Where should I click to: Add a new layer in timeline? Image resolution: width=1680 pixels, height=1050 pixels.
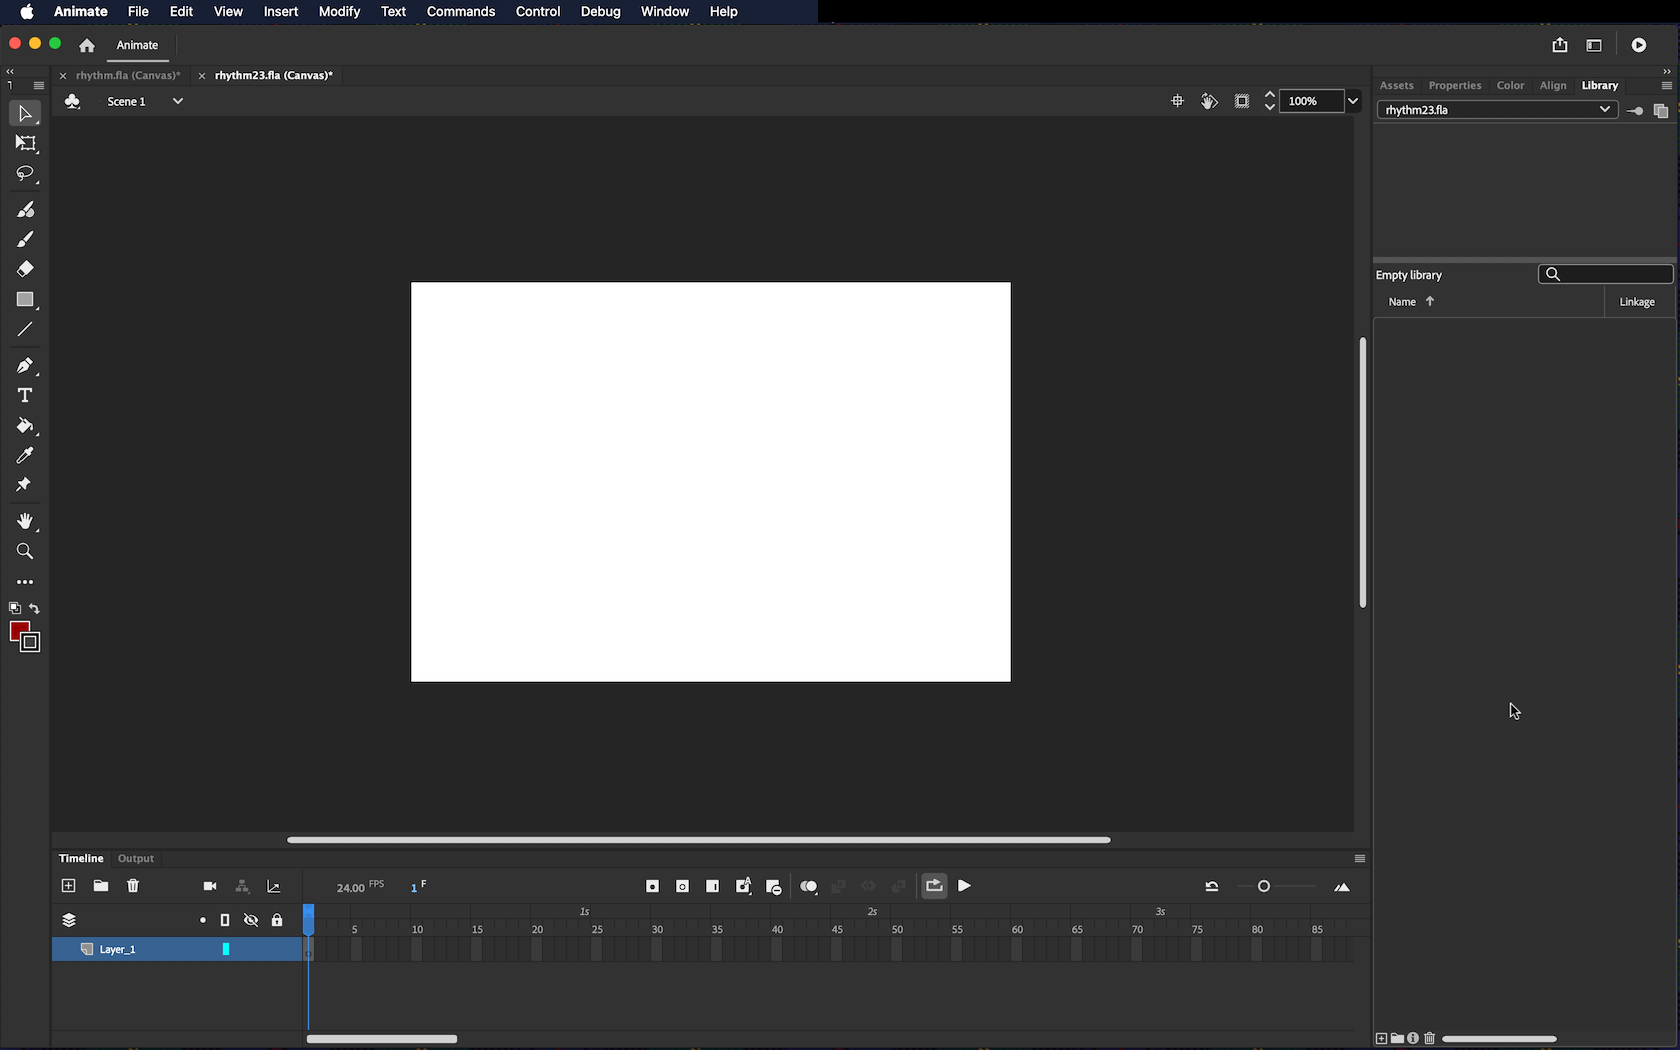coord(69,886)
